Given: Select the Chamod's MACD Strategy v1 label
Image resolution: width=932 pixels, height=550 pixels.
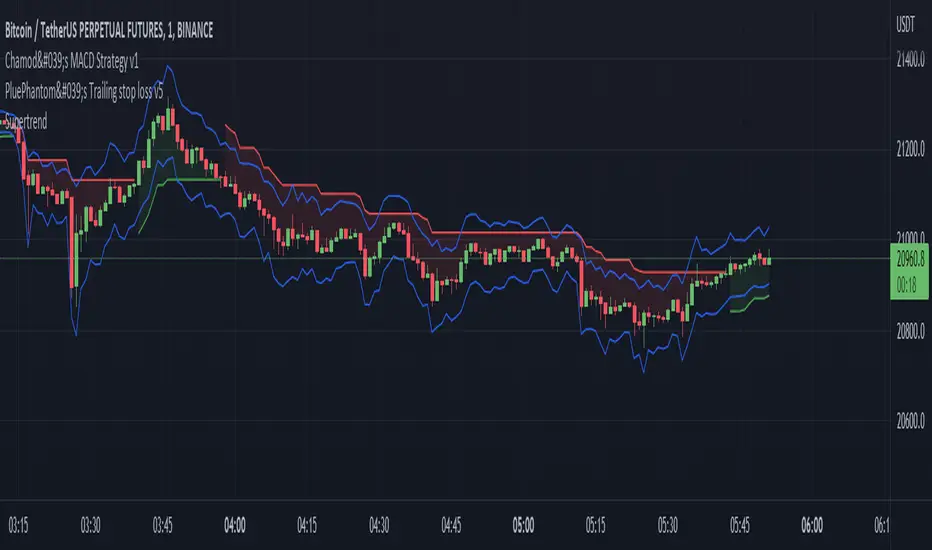Looking at the screenshot, I should (72, 61).
